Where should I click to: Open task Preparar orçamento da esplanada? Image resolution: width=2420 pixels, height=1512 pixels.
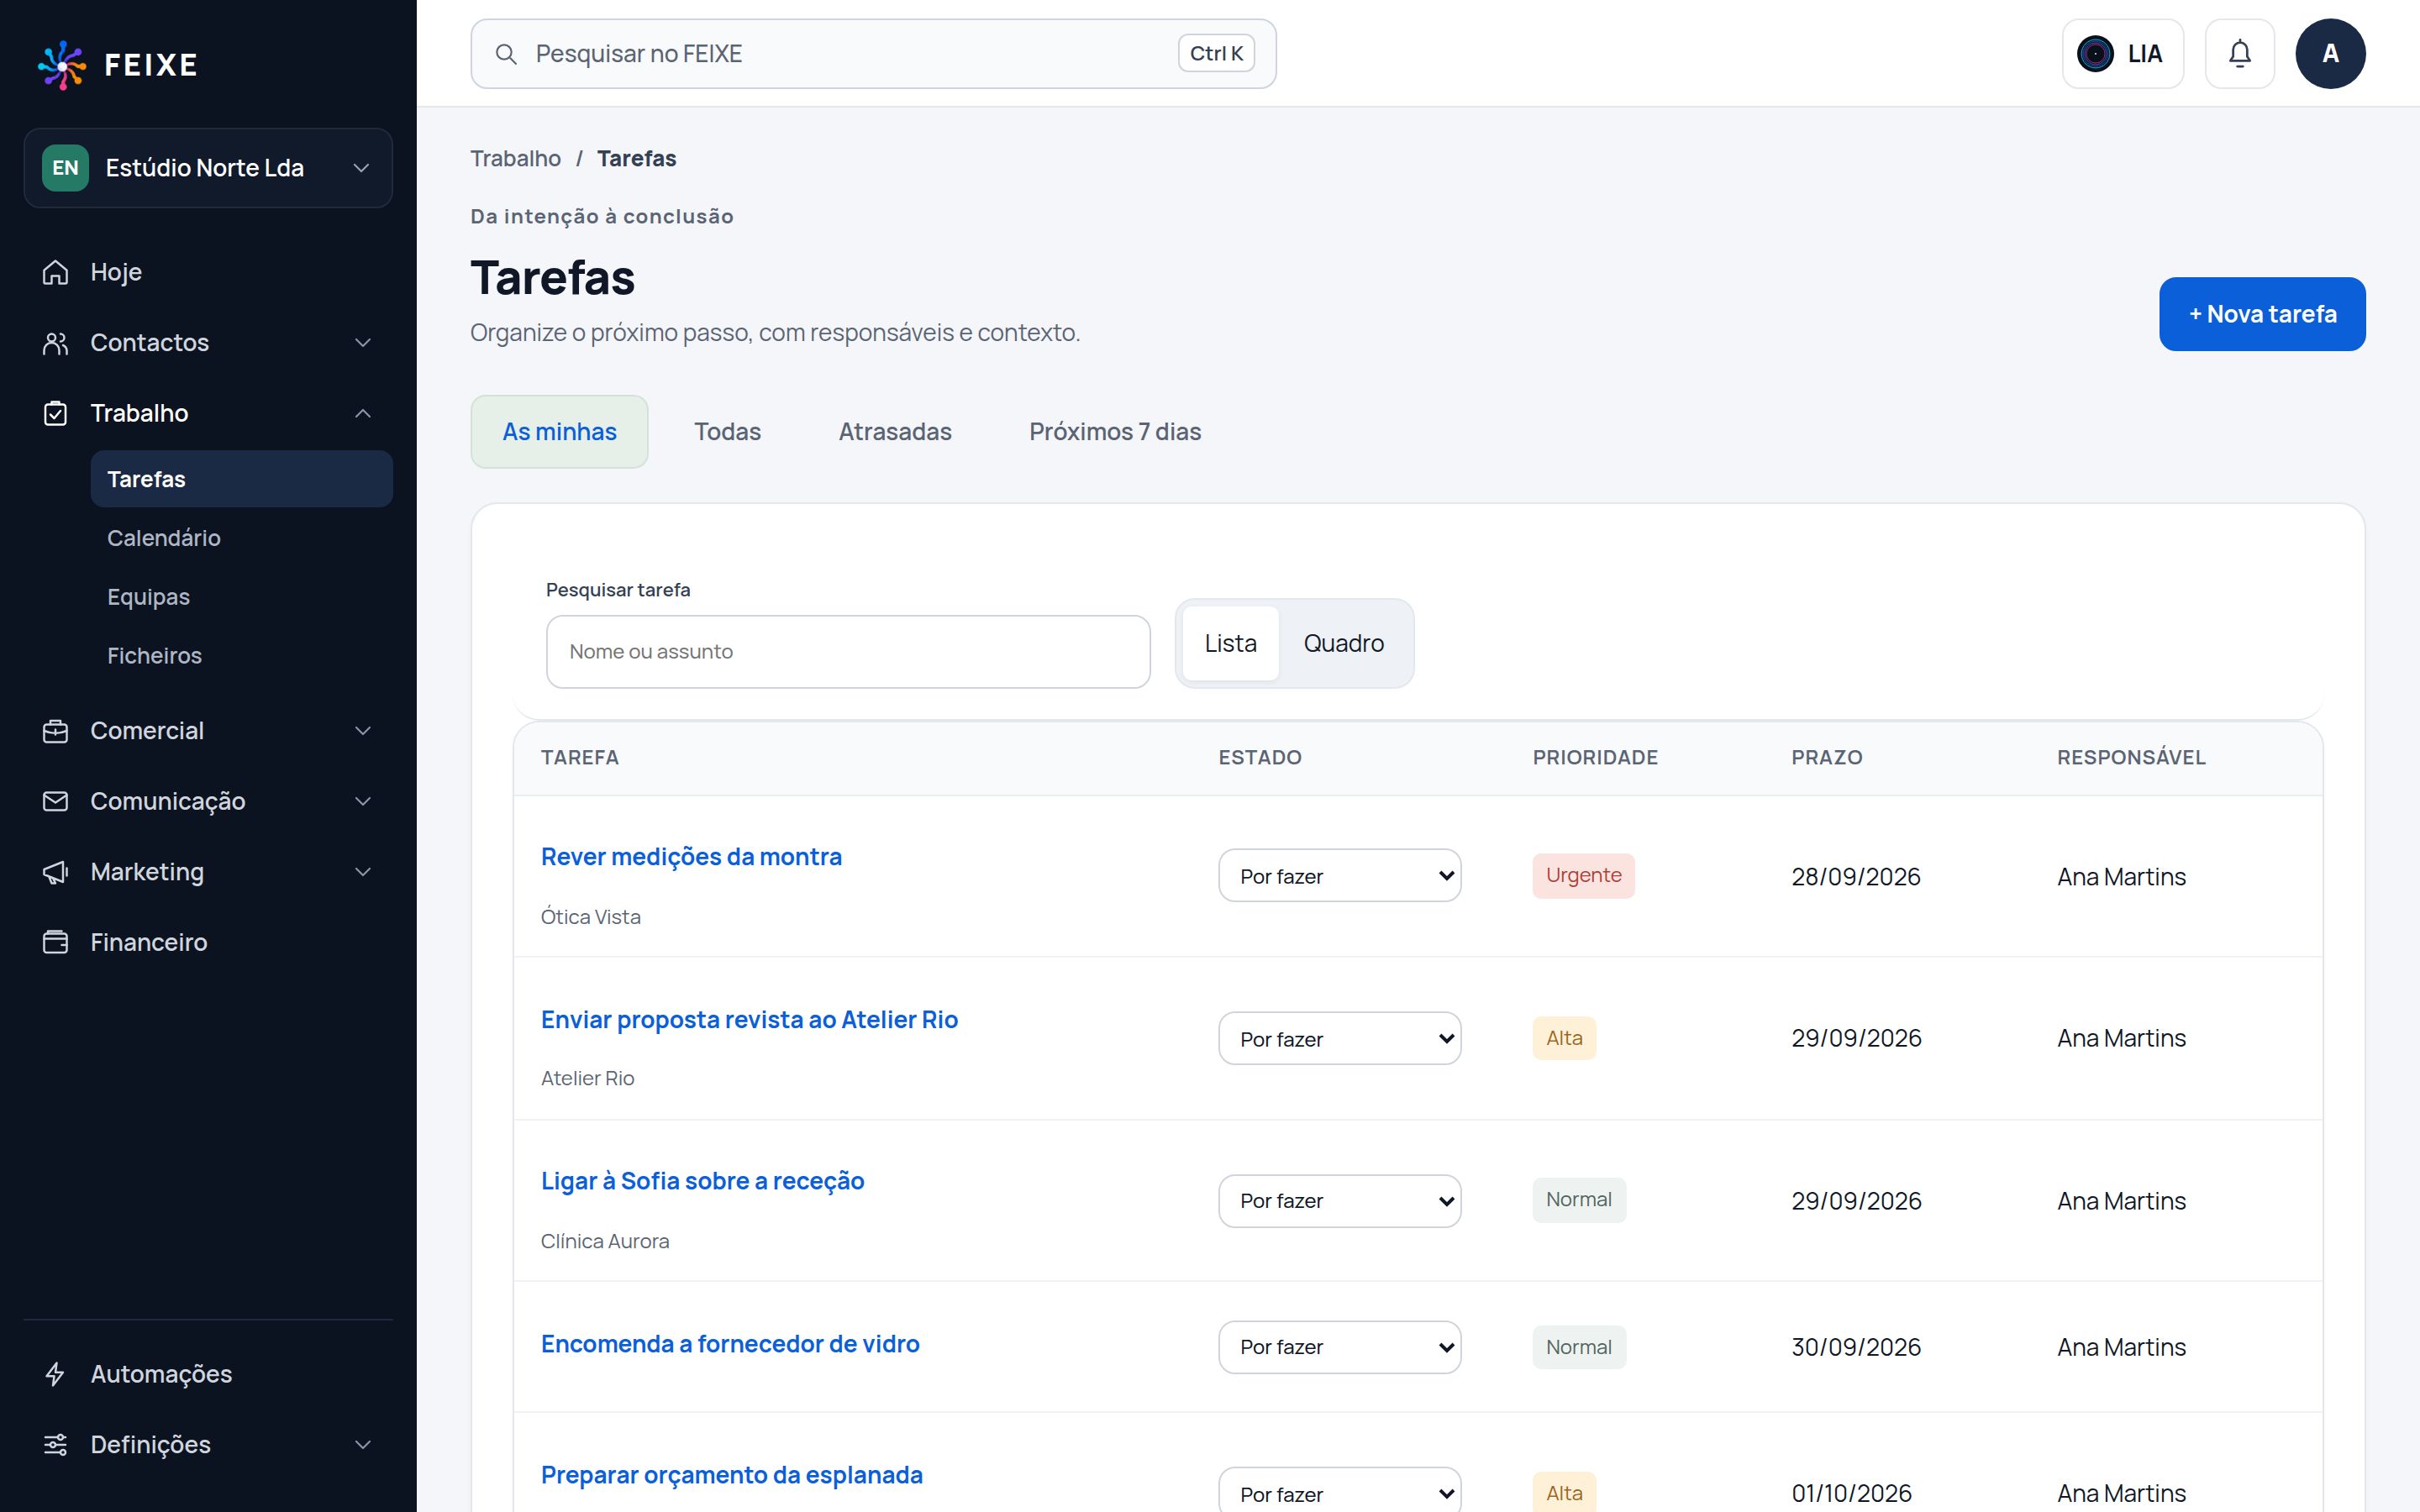coord(731,1475)
